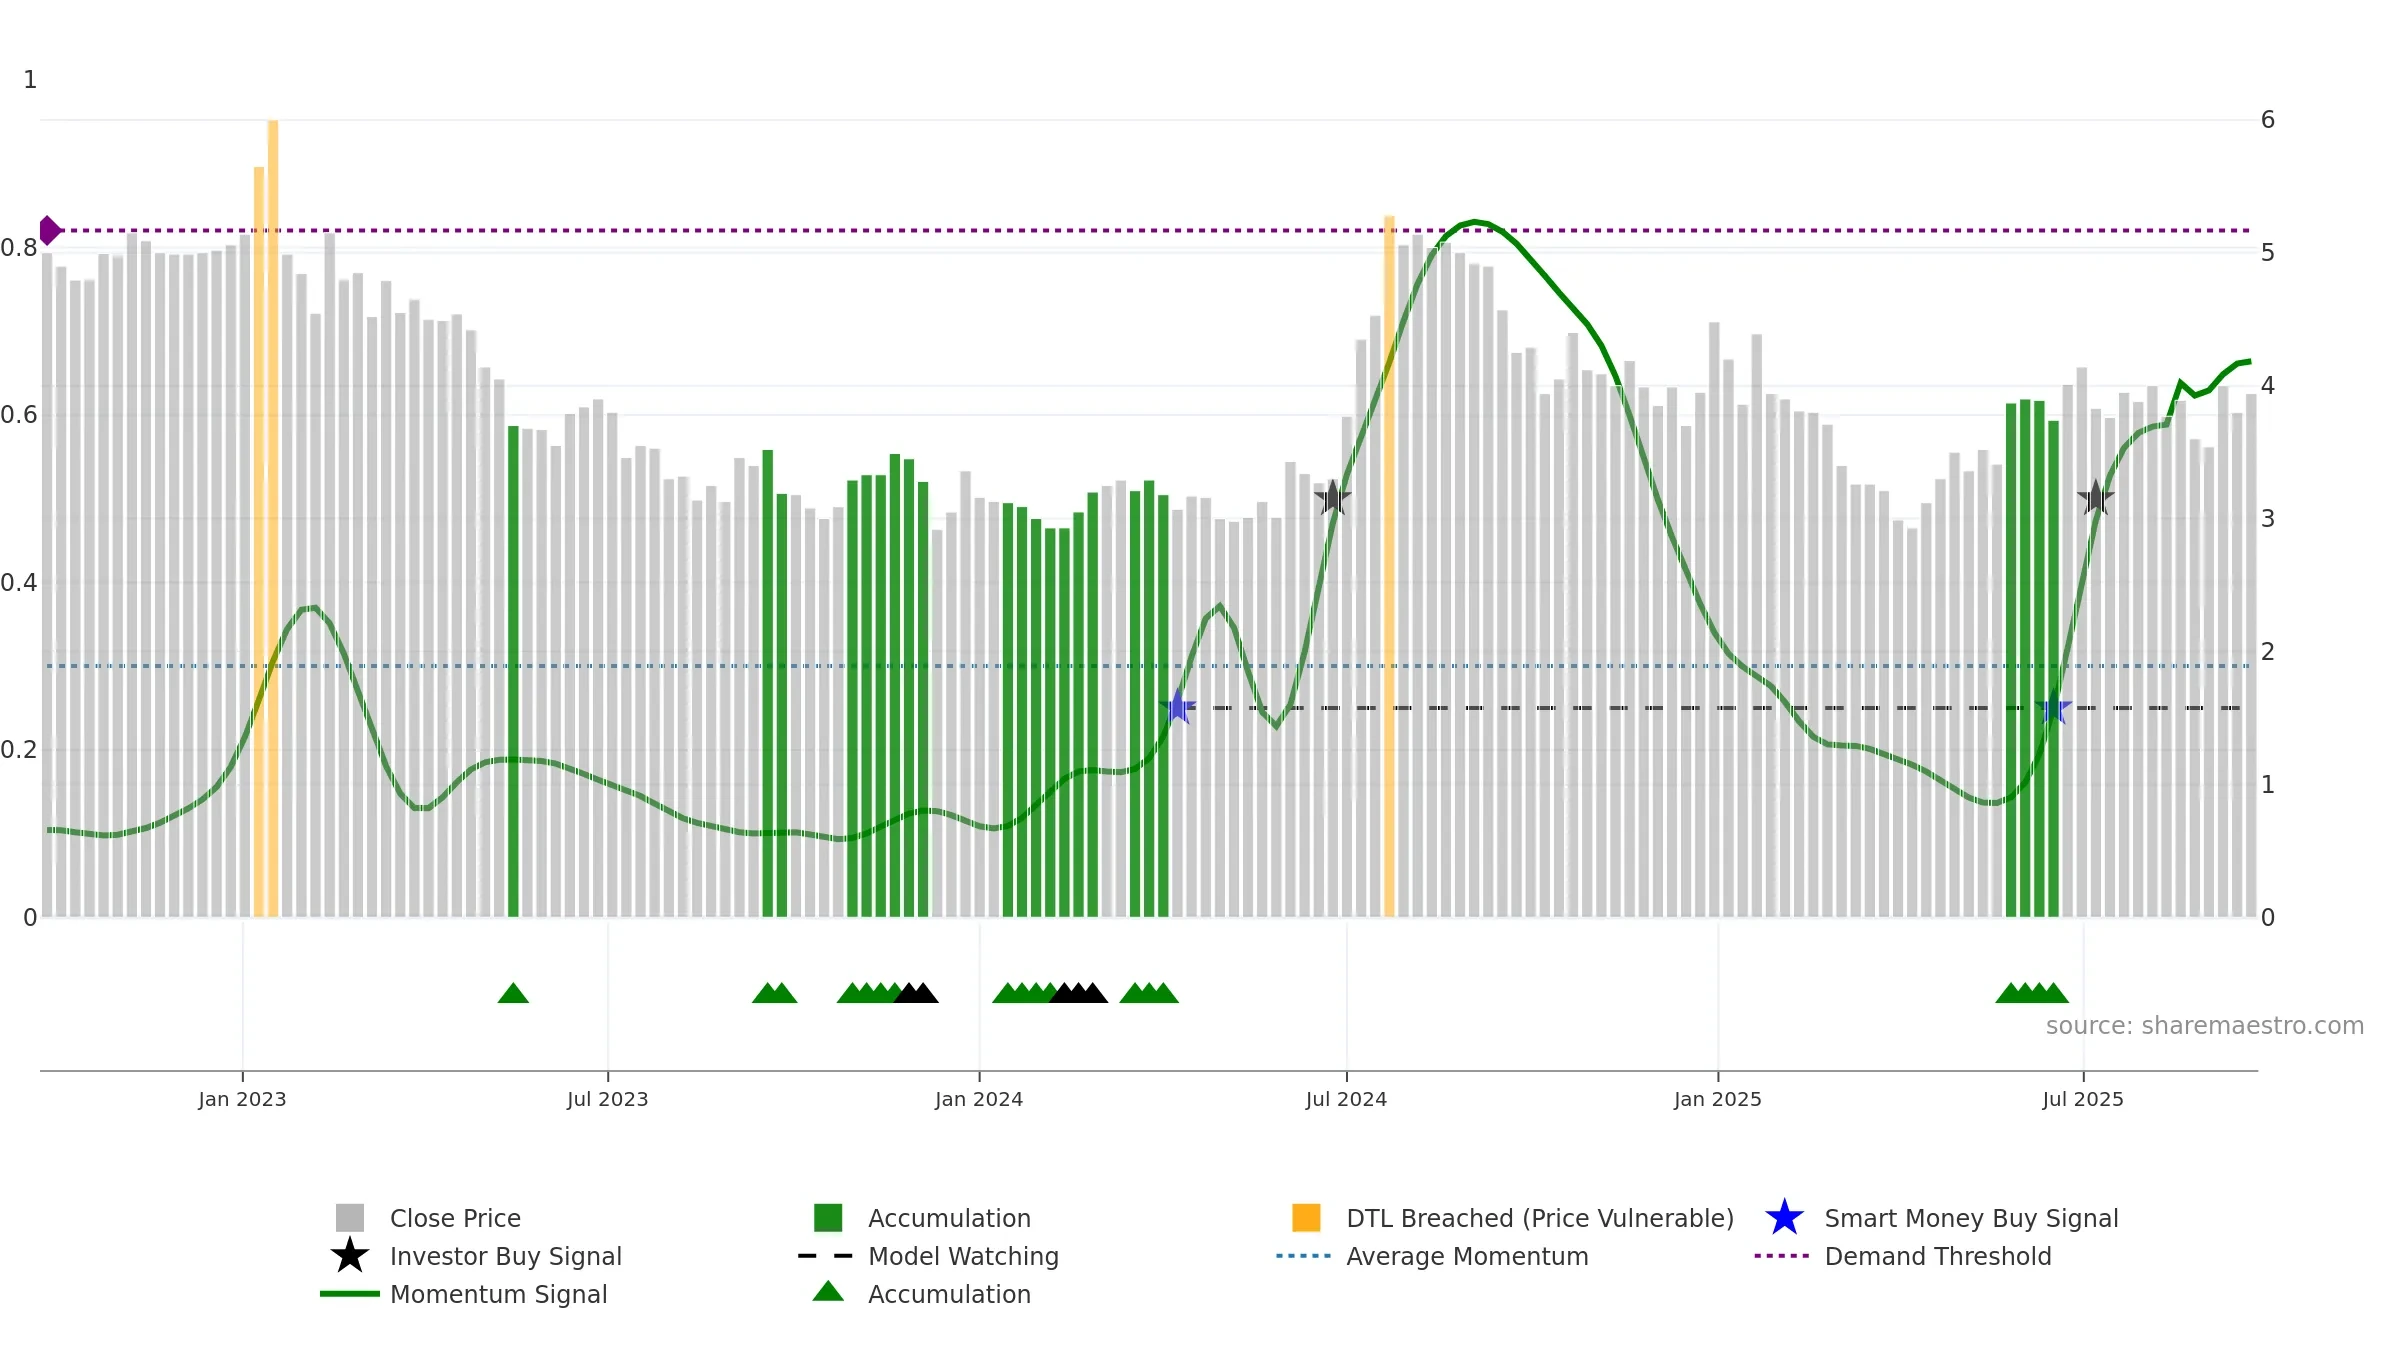Screen dimensions: 2400x1350
Task: Click the tall orange DTL Breached bar near Jan 2023
Action: 272,518
